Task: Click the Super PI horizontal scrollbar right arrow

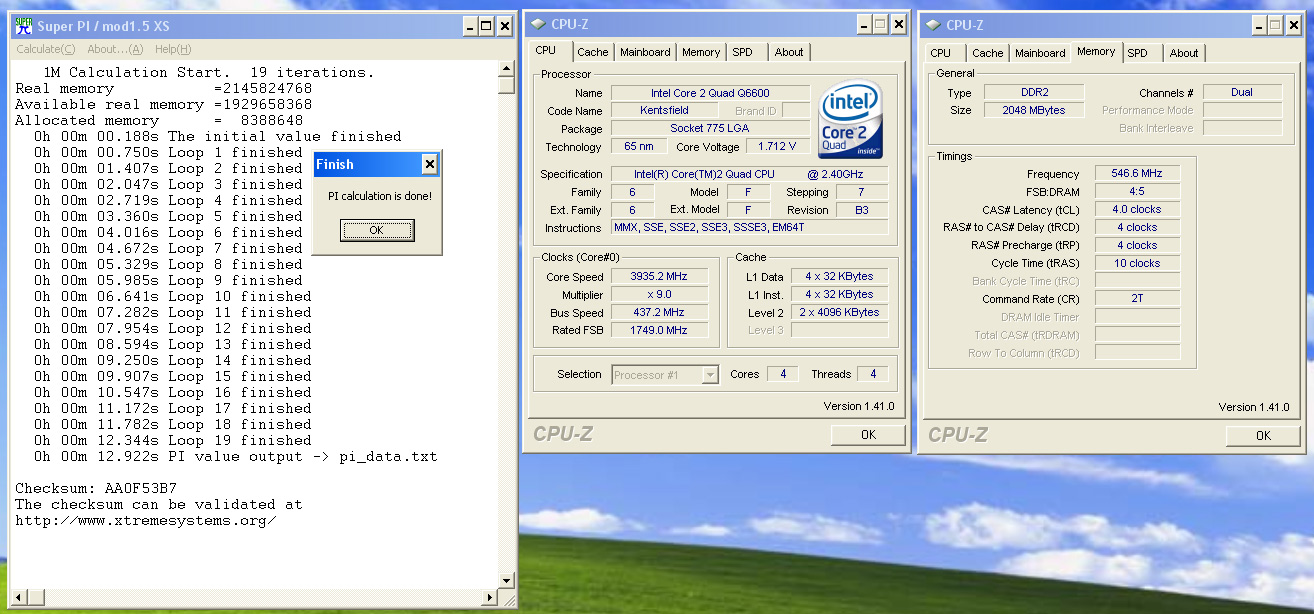Action: 491,597
